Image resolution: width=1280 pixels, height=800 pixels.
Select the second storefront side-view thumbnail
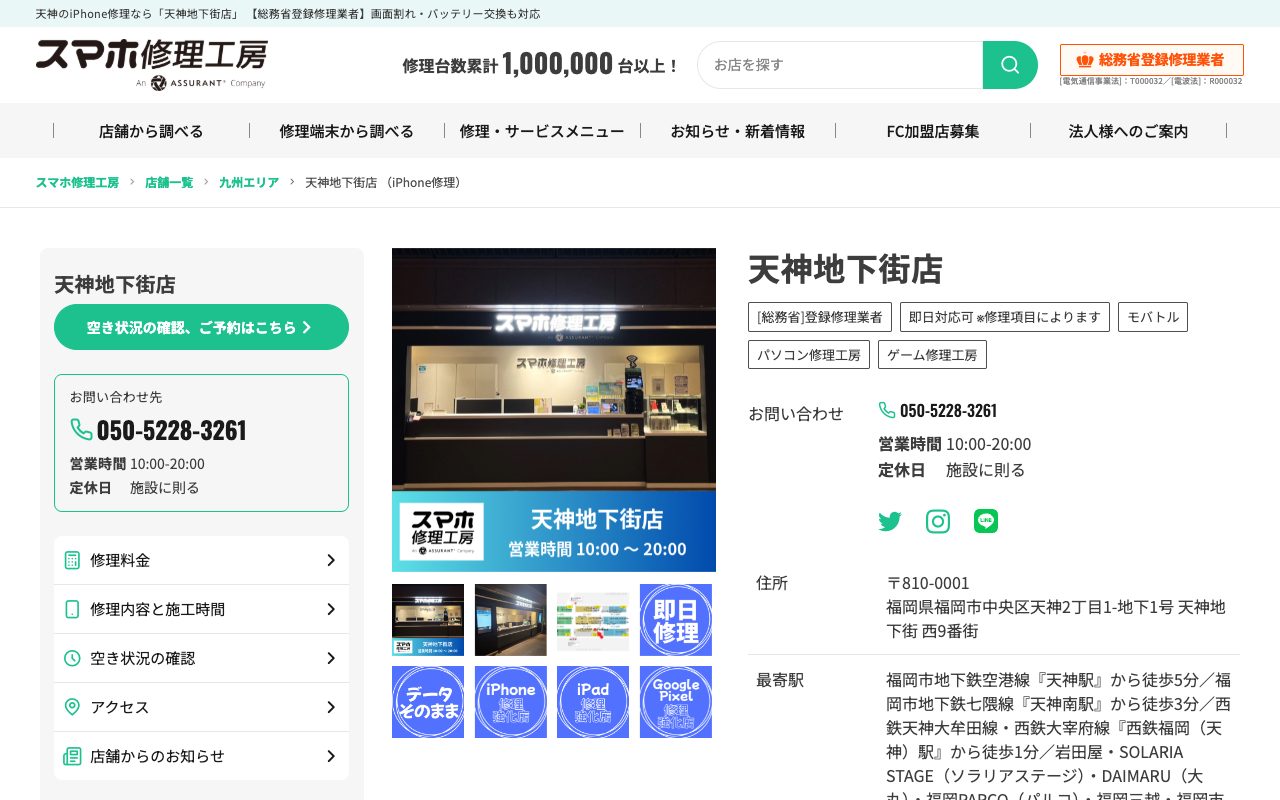(x=511, y=620)
